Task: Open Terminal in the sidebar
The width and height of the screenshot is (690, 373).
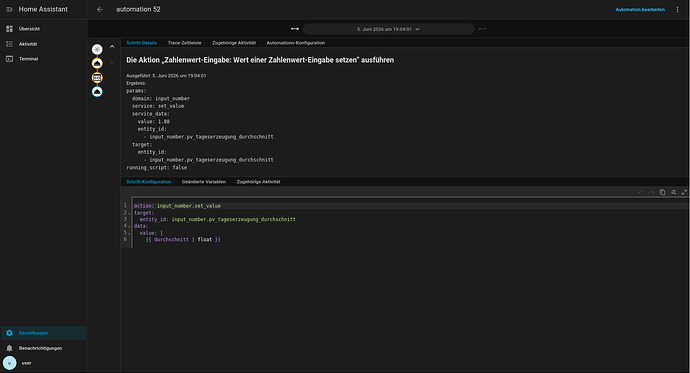Action: 28,59
